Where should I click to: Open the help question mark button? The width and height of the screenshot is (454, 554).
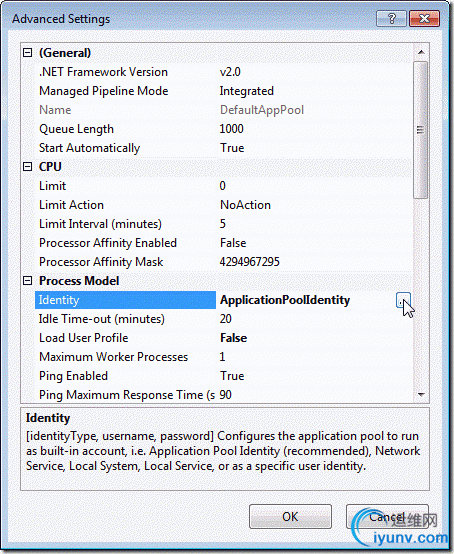(x=391, y=18)
